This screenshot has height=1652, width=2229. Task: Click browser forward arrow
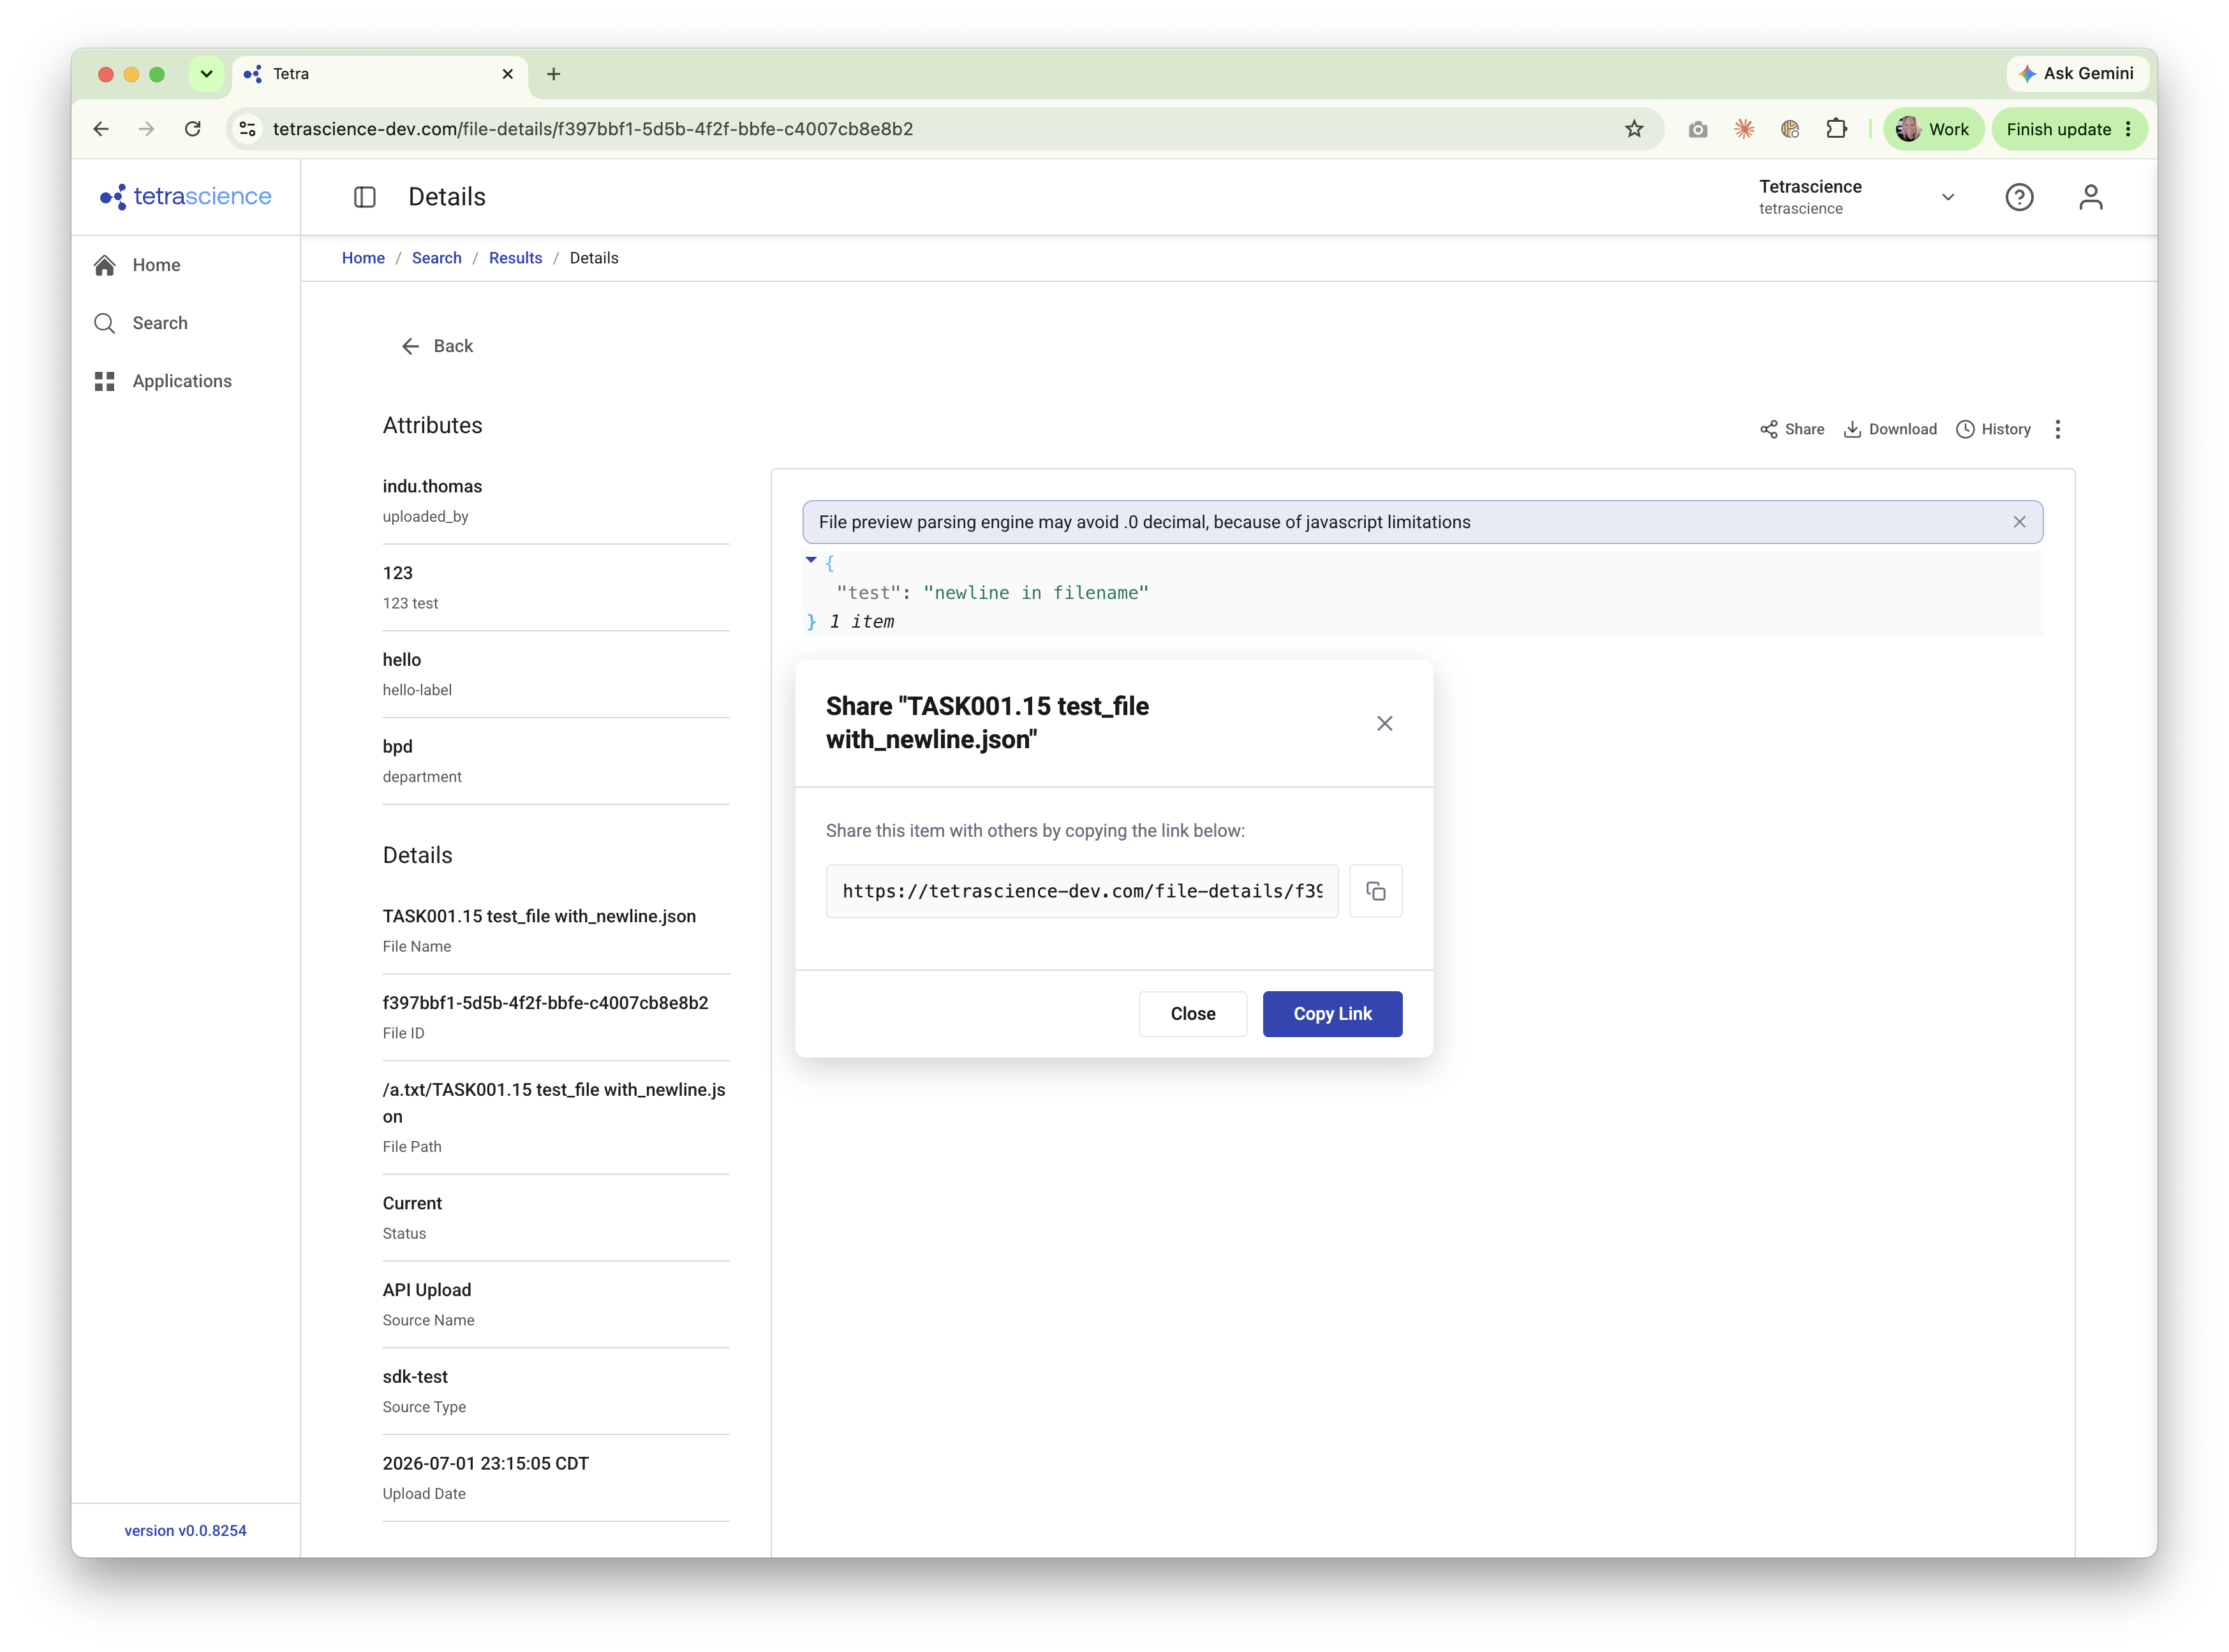(147, 129)
